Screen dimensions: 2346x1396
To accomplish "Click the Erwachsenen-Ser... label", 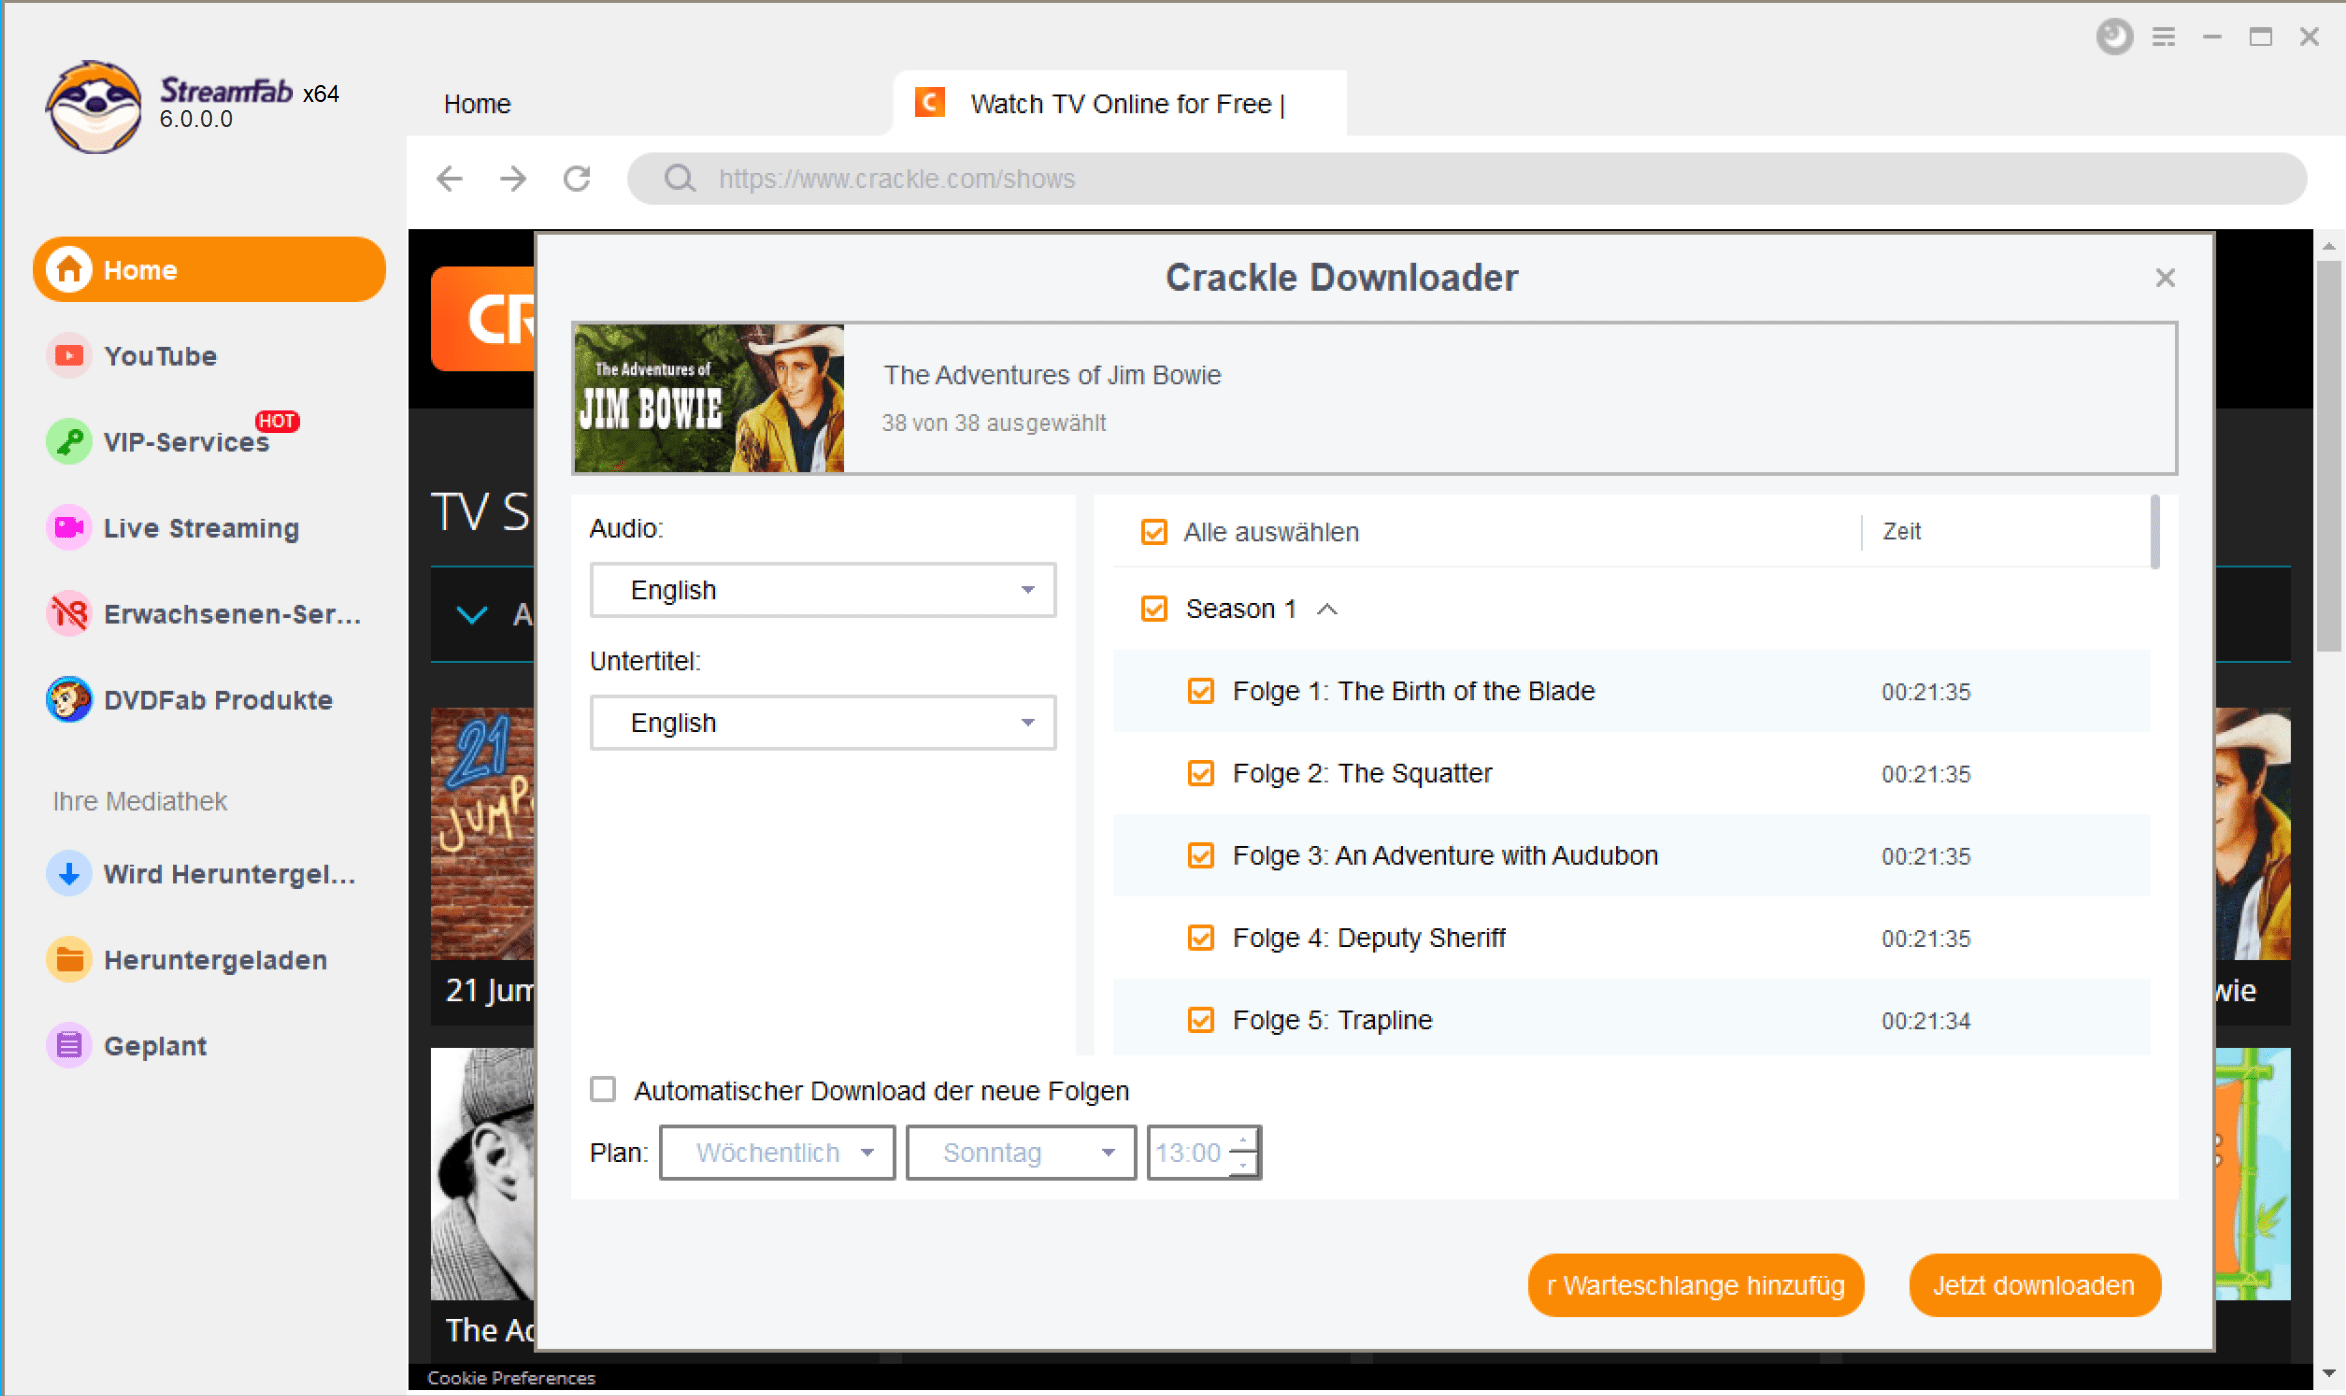I will [233, 614].
